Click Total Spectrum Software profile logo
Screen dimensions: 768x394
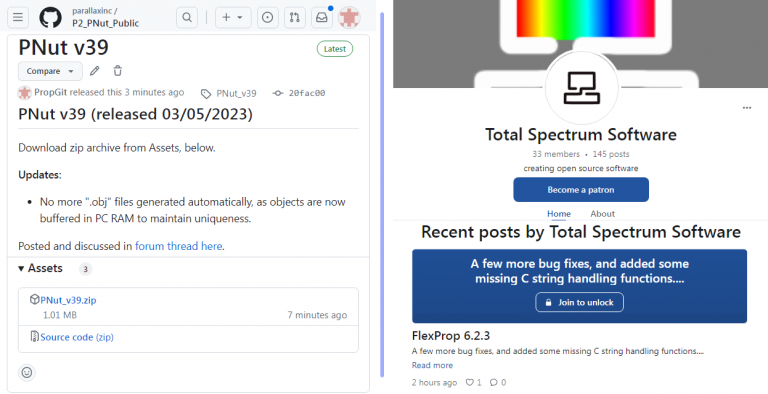pos(581,88)
